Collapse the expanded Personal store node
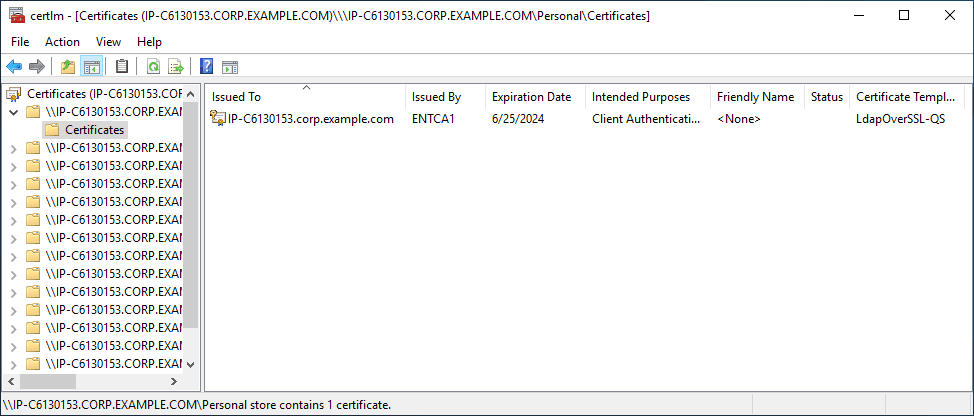974x416 pixels. point(14,112)
